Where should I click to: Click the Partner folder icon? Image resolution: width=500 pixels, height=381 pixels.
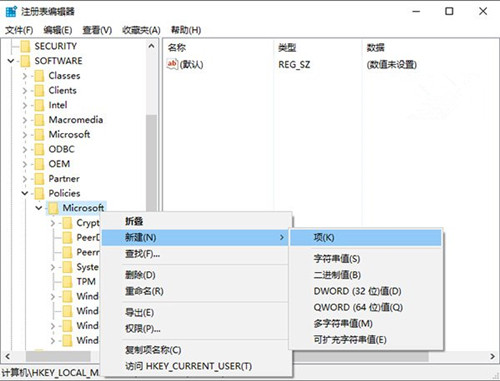pos(39,179)
